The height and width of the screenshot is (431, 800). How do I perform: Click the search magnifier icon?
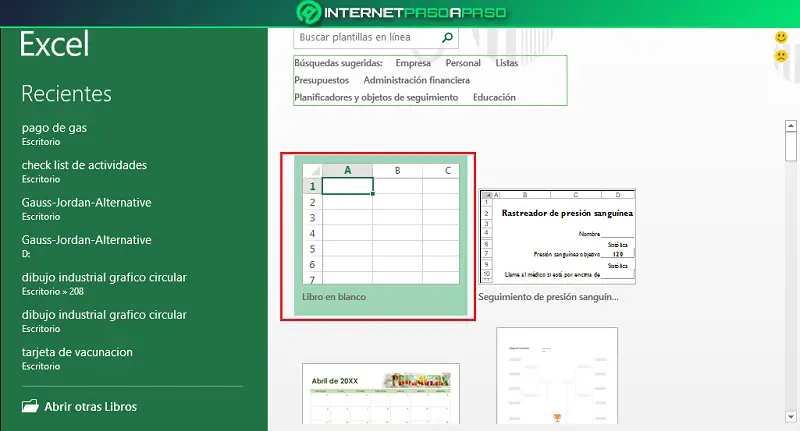point(447,37)
